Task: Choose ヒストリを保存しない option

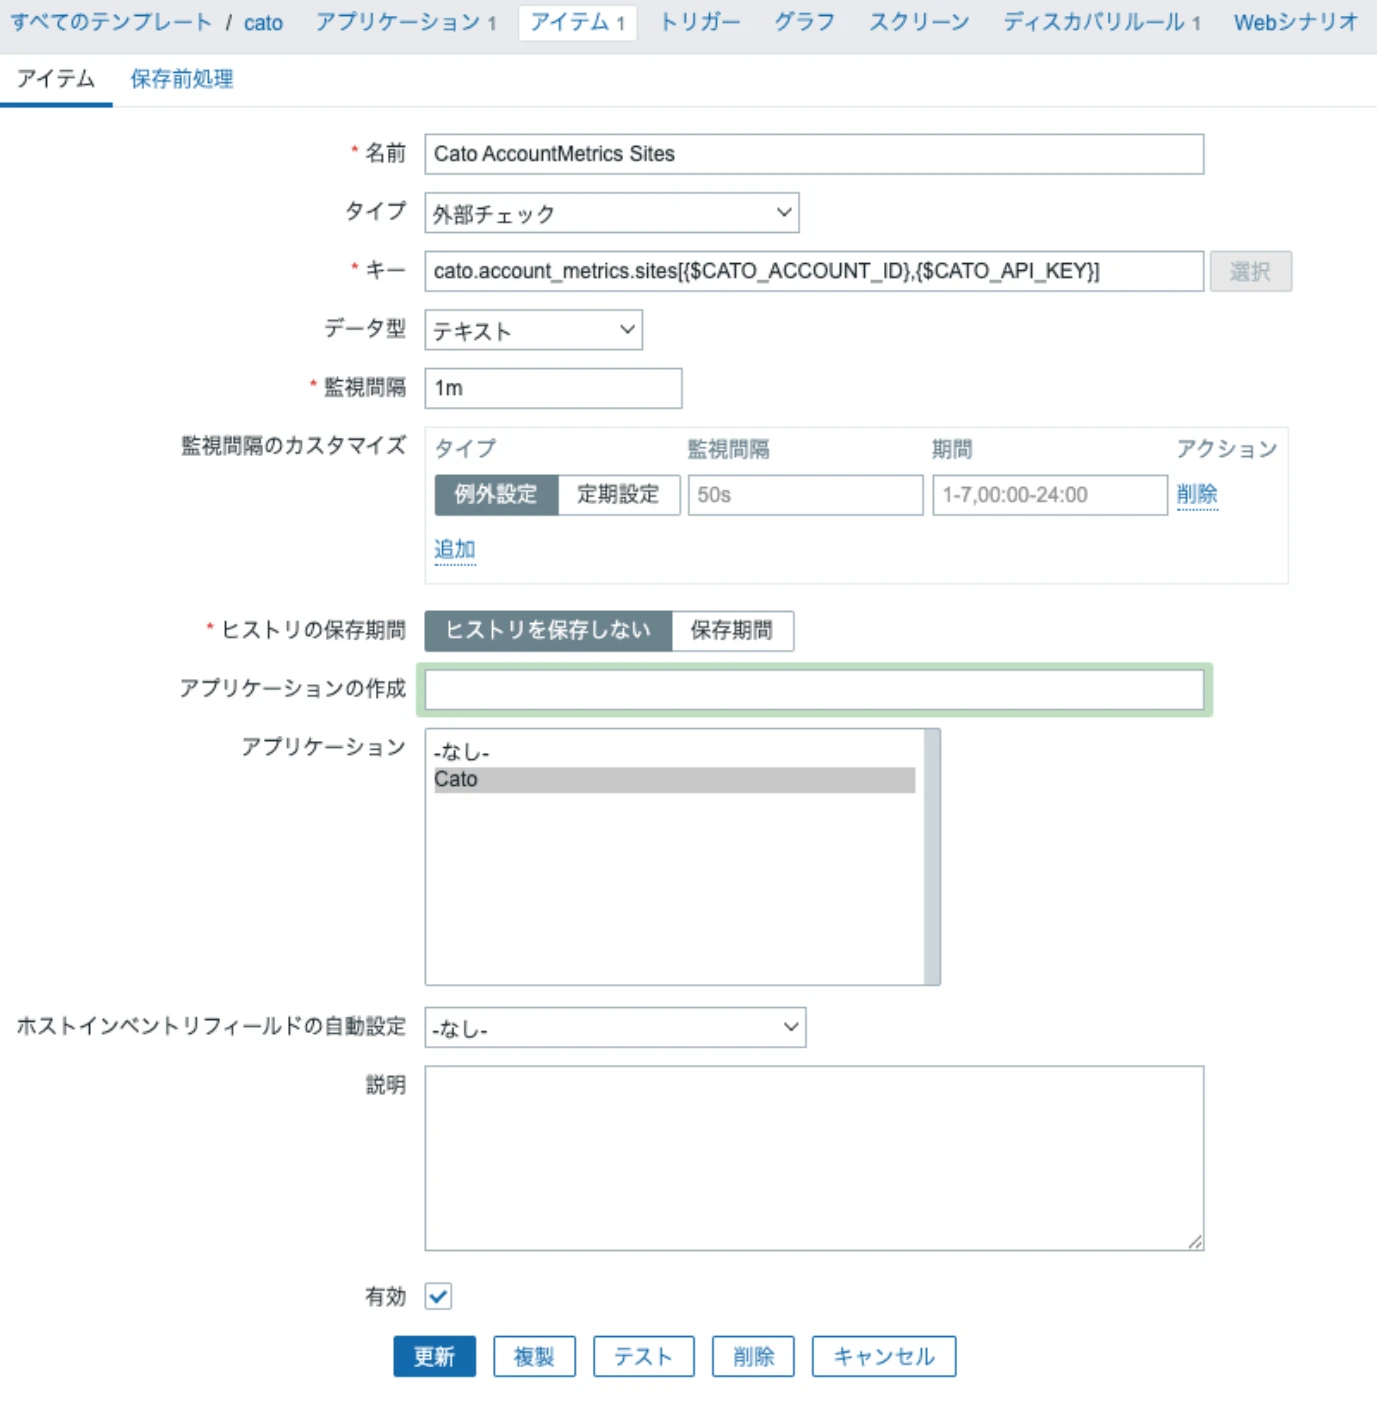Action: tap(548, 630)
